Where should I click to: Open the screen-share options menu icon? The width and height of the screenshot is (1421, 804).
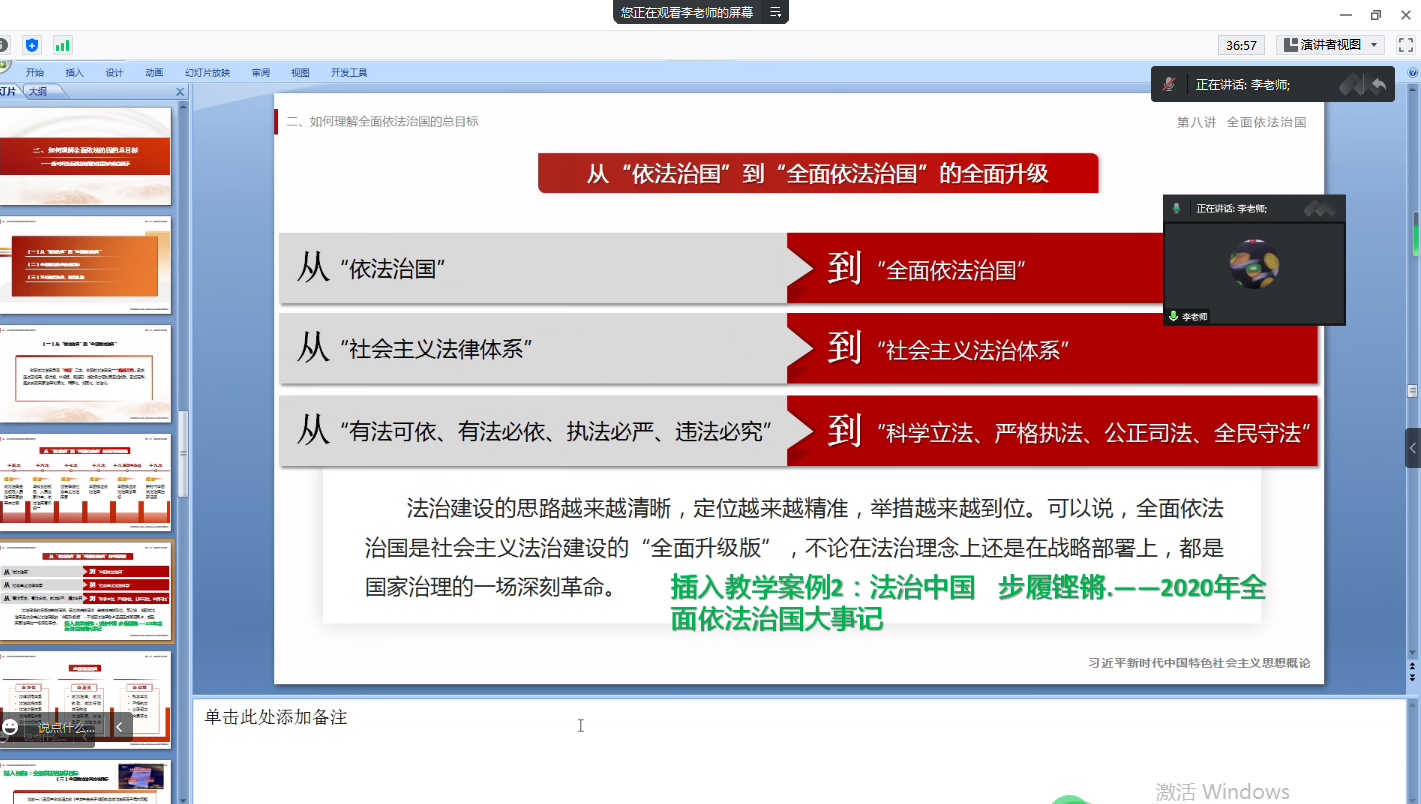(x=775, y=12)
